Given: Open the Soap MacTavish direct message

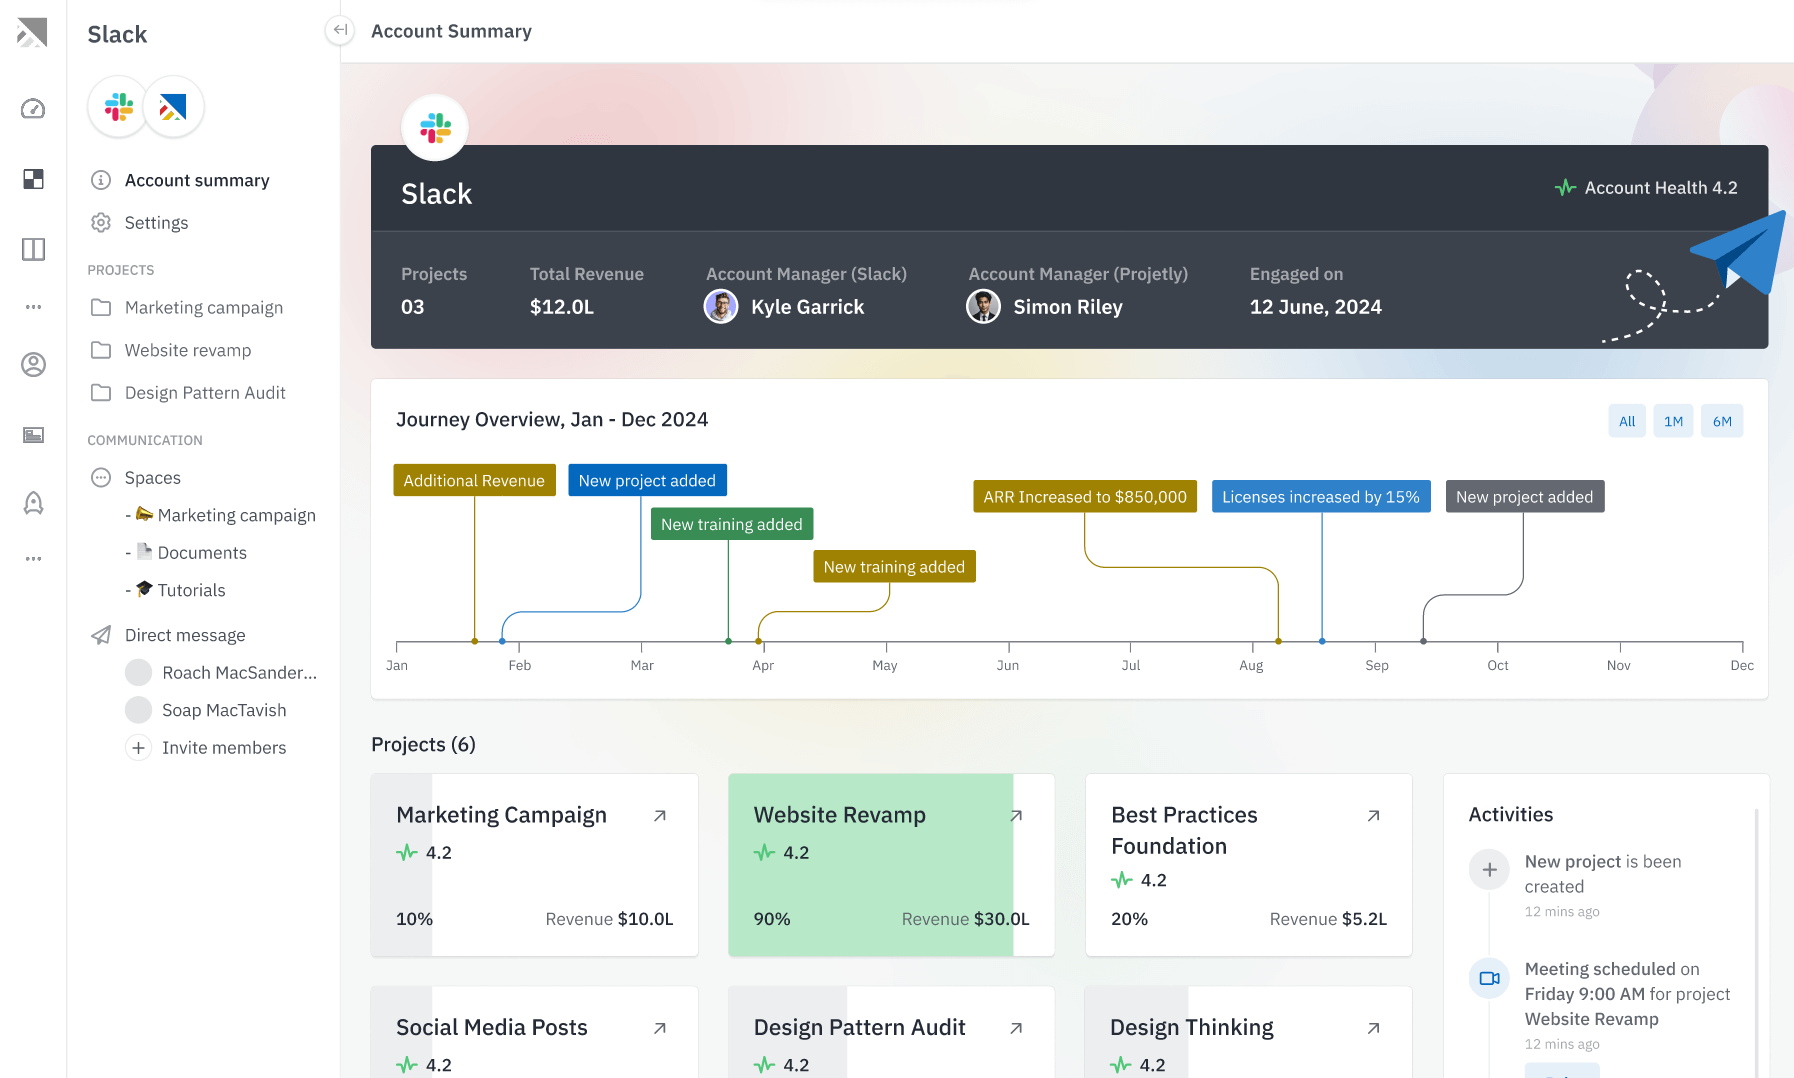Looking at the screenshot, I should 207,710.
